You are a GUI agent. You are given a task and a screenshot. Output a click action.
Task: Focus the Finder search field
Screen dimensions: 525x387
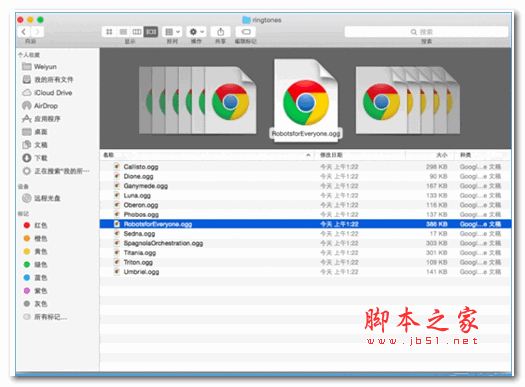426,32
